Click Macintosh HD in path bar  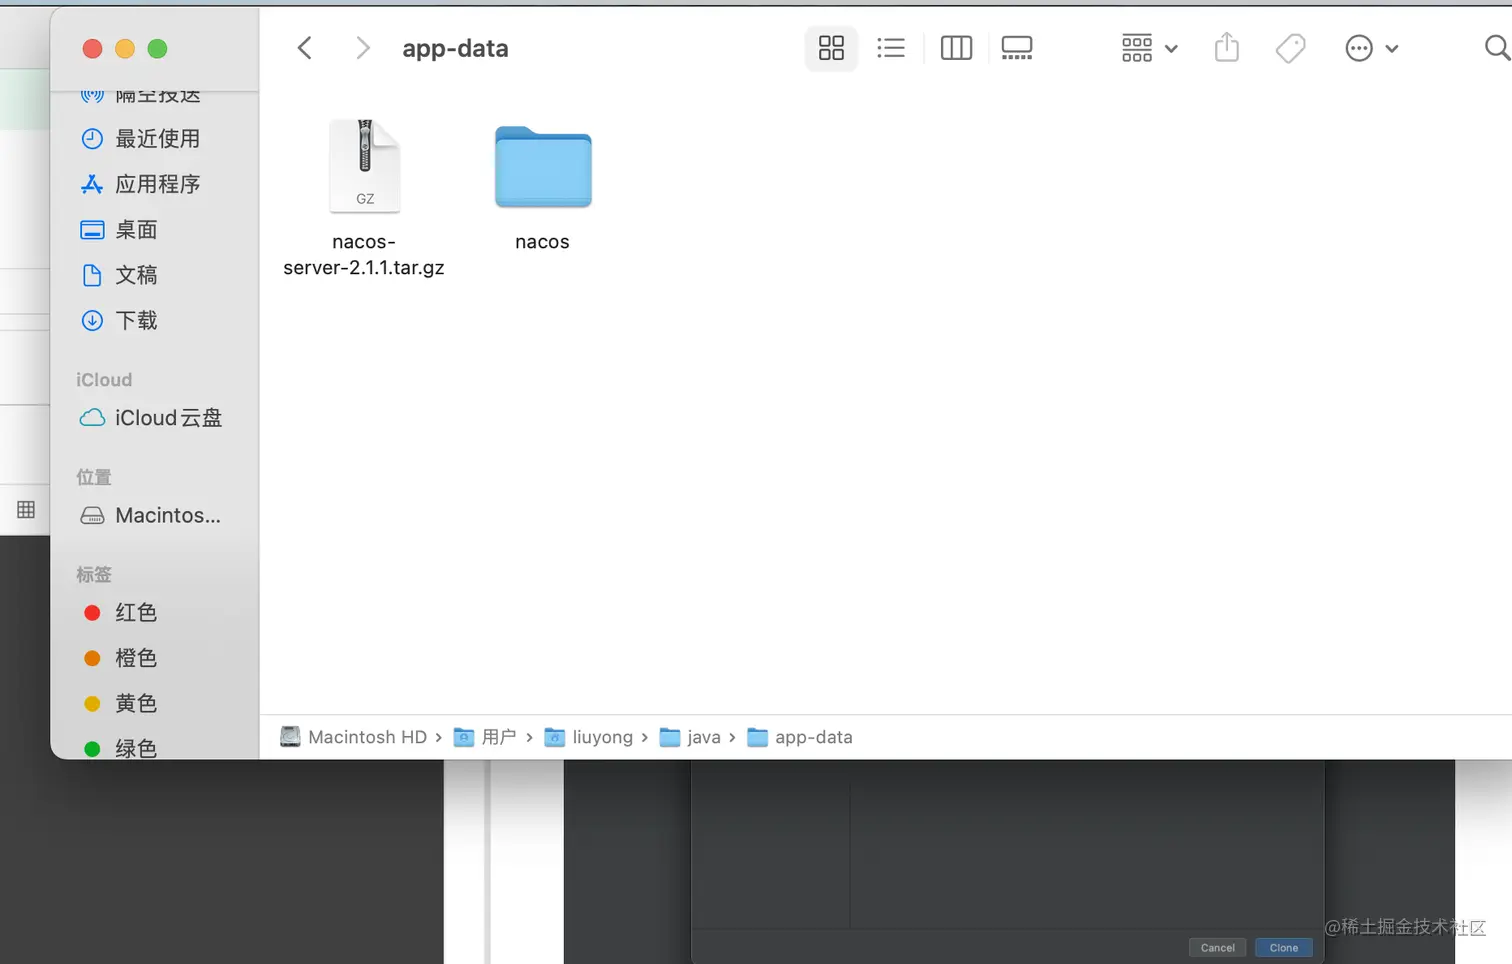click(354, 737)
